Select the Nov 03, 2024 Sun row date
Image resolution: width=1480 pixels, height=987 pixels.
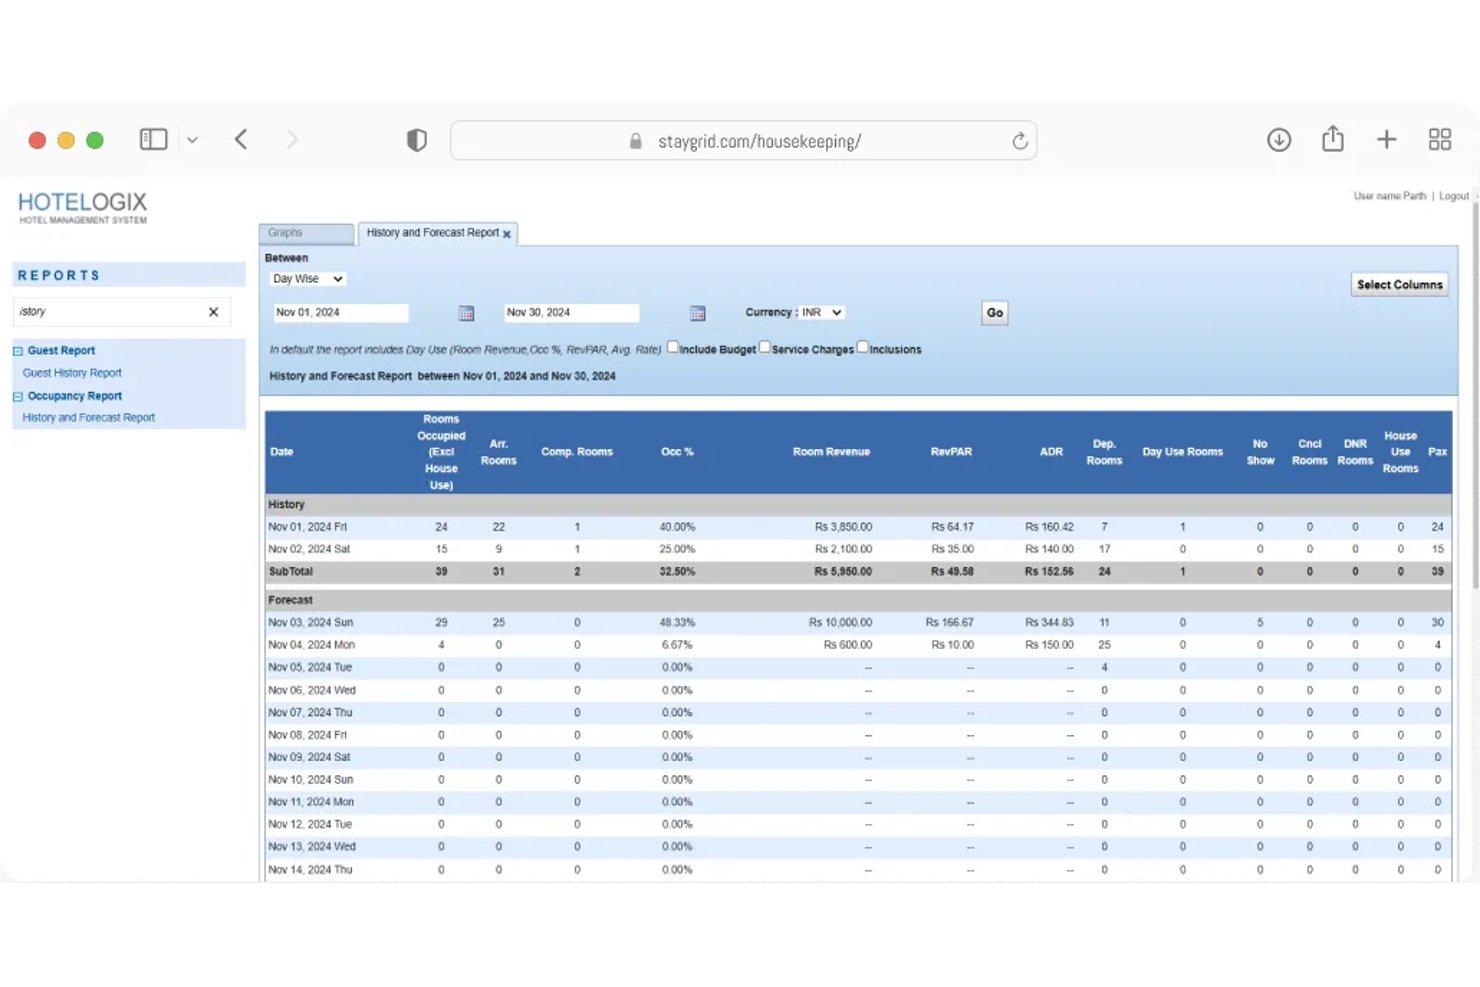coord(310,622)
